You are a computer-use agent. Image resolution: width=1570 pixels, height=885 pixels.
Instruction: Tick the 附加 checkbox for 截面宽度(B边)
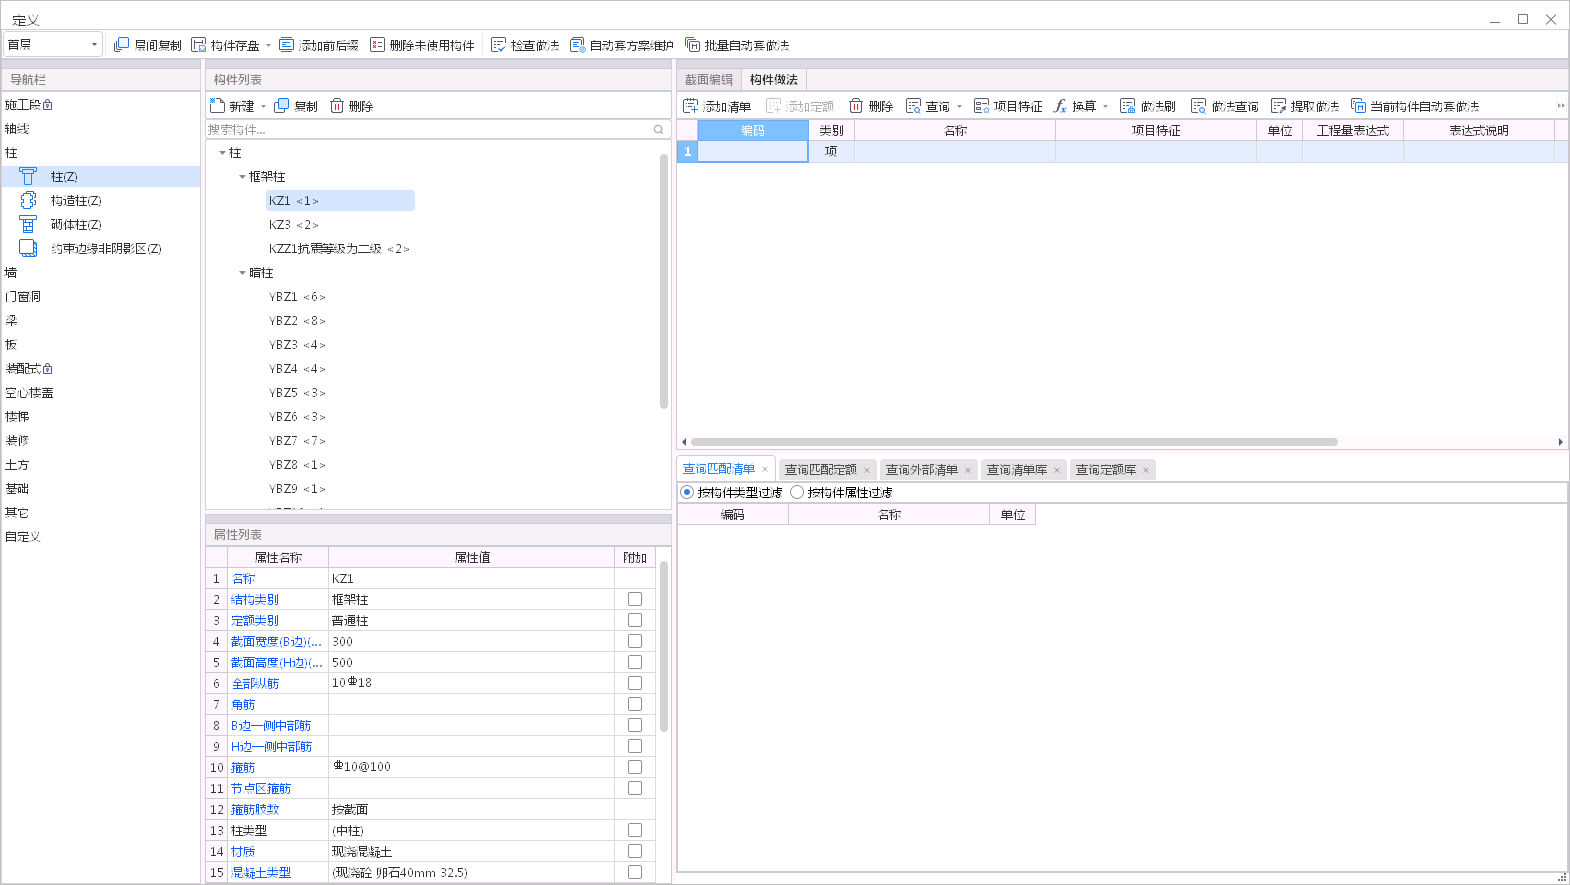(x=635, y=641)
